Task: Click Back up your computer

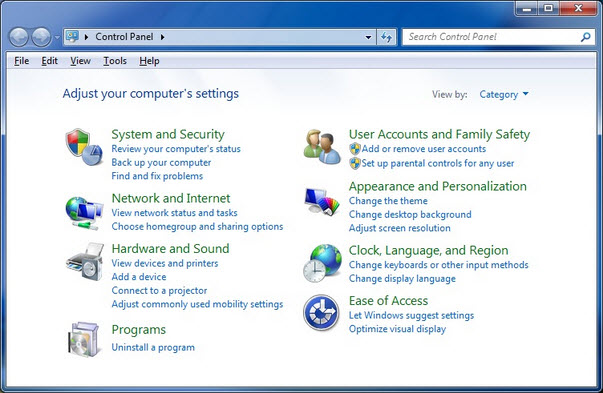Action: click(161, 162)
